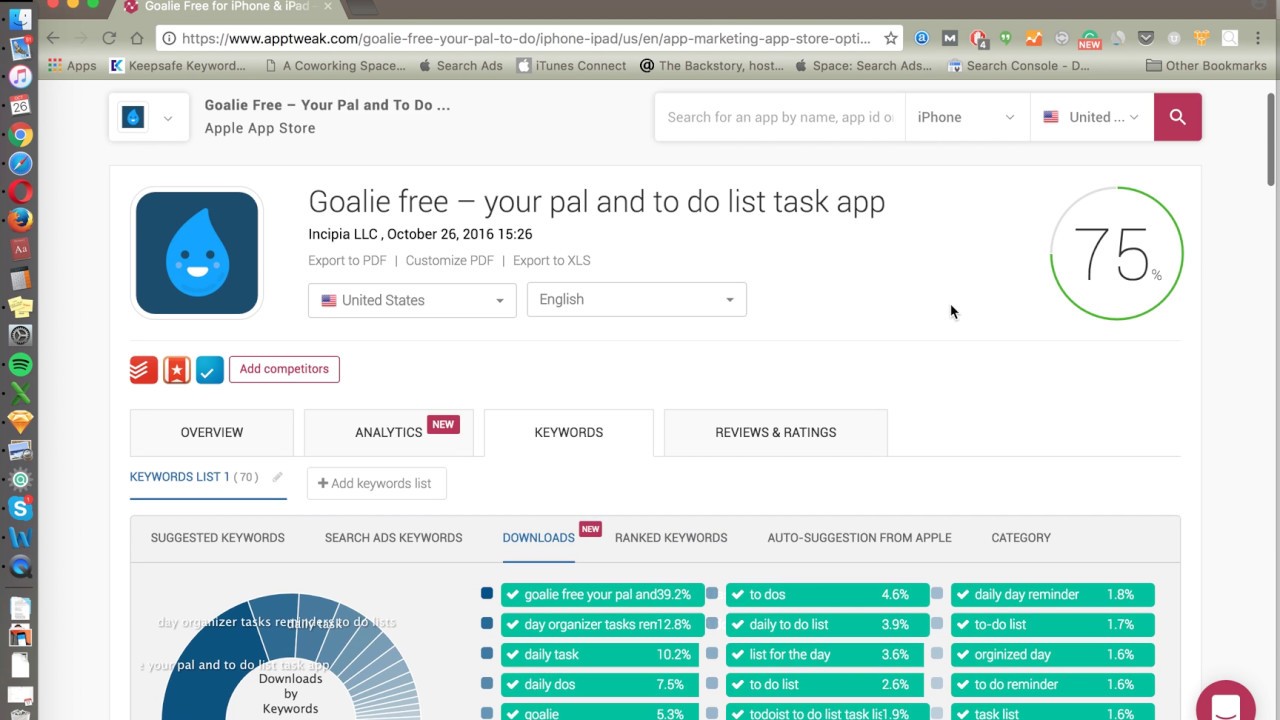Switch to the Analytics tab
This screenshot has height=720, width=1280.
[x=389, y=432]
